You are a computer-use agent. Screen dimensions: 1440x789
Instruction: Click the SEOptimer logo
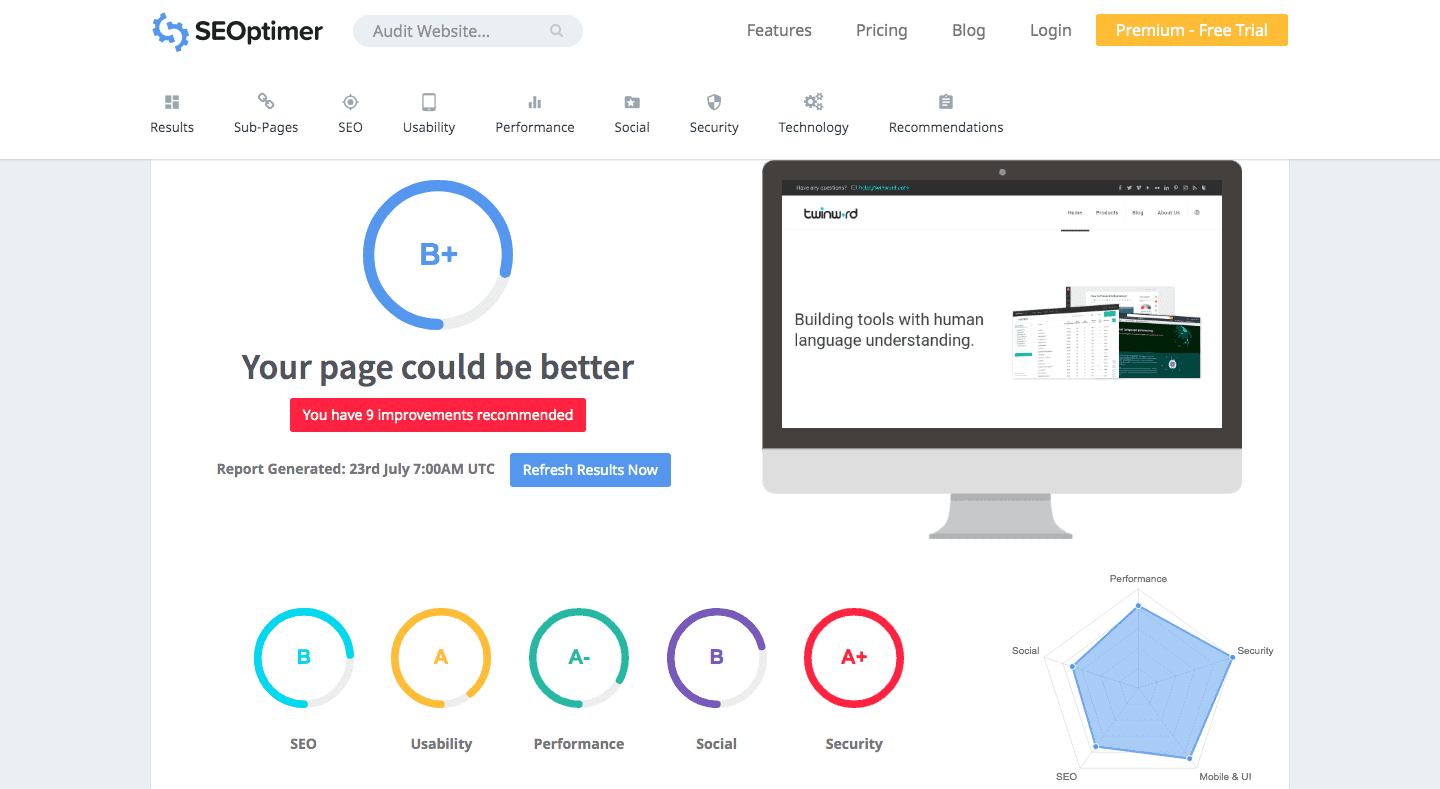click(237, 31)
